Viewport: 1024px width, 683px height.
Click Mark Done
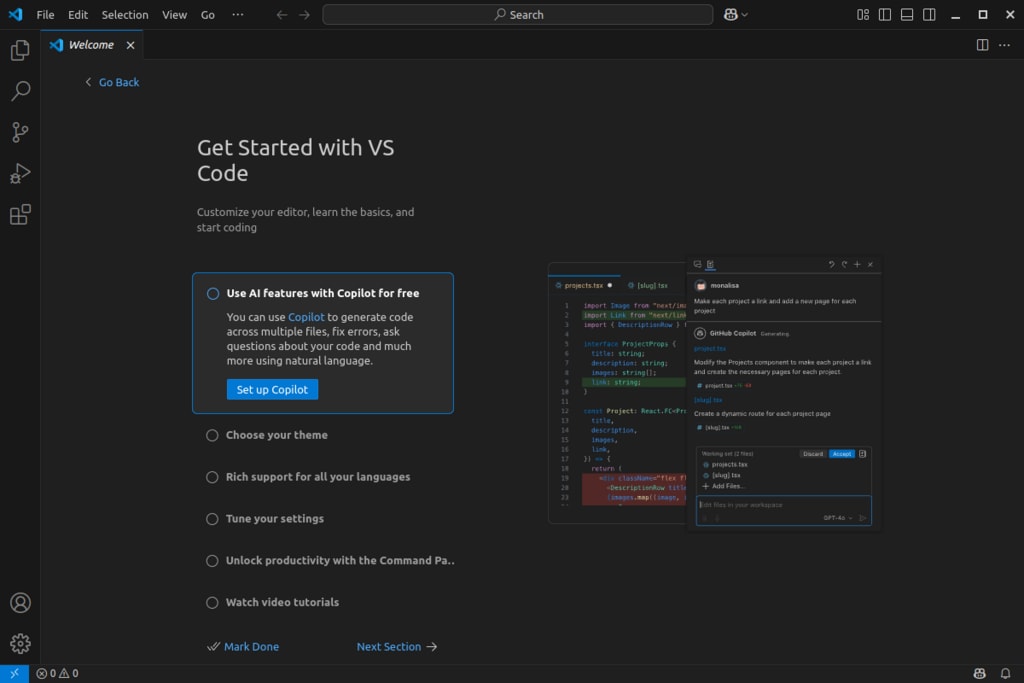[x=243, y=646]
